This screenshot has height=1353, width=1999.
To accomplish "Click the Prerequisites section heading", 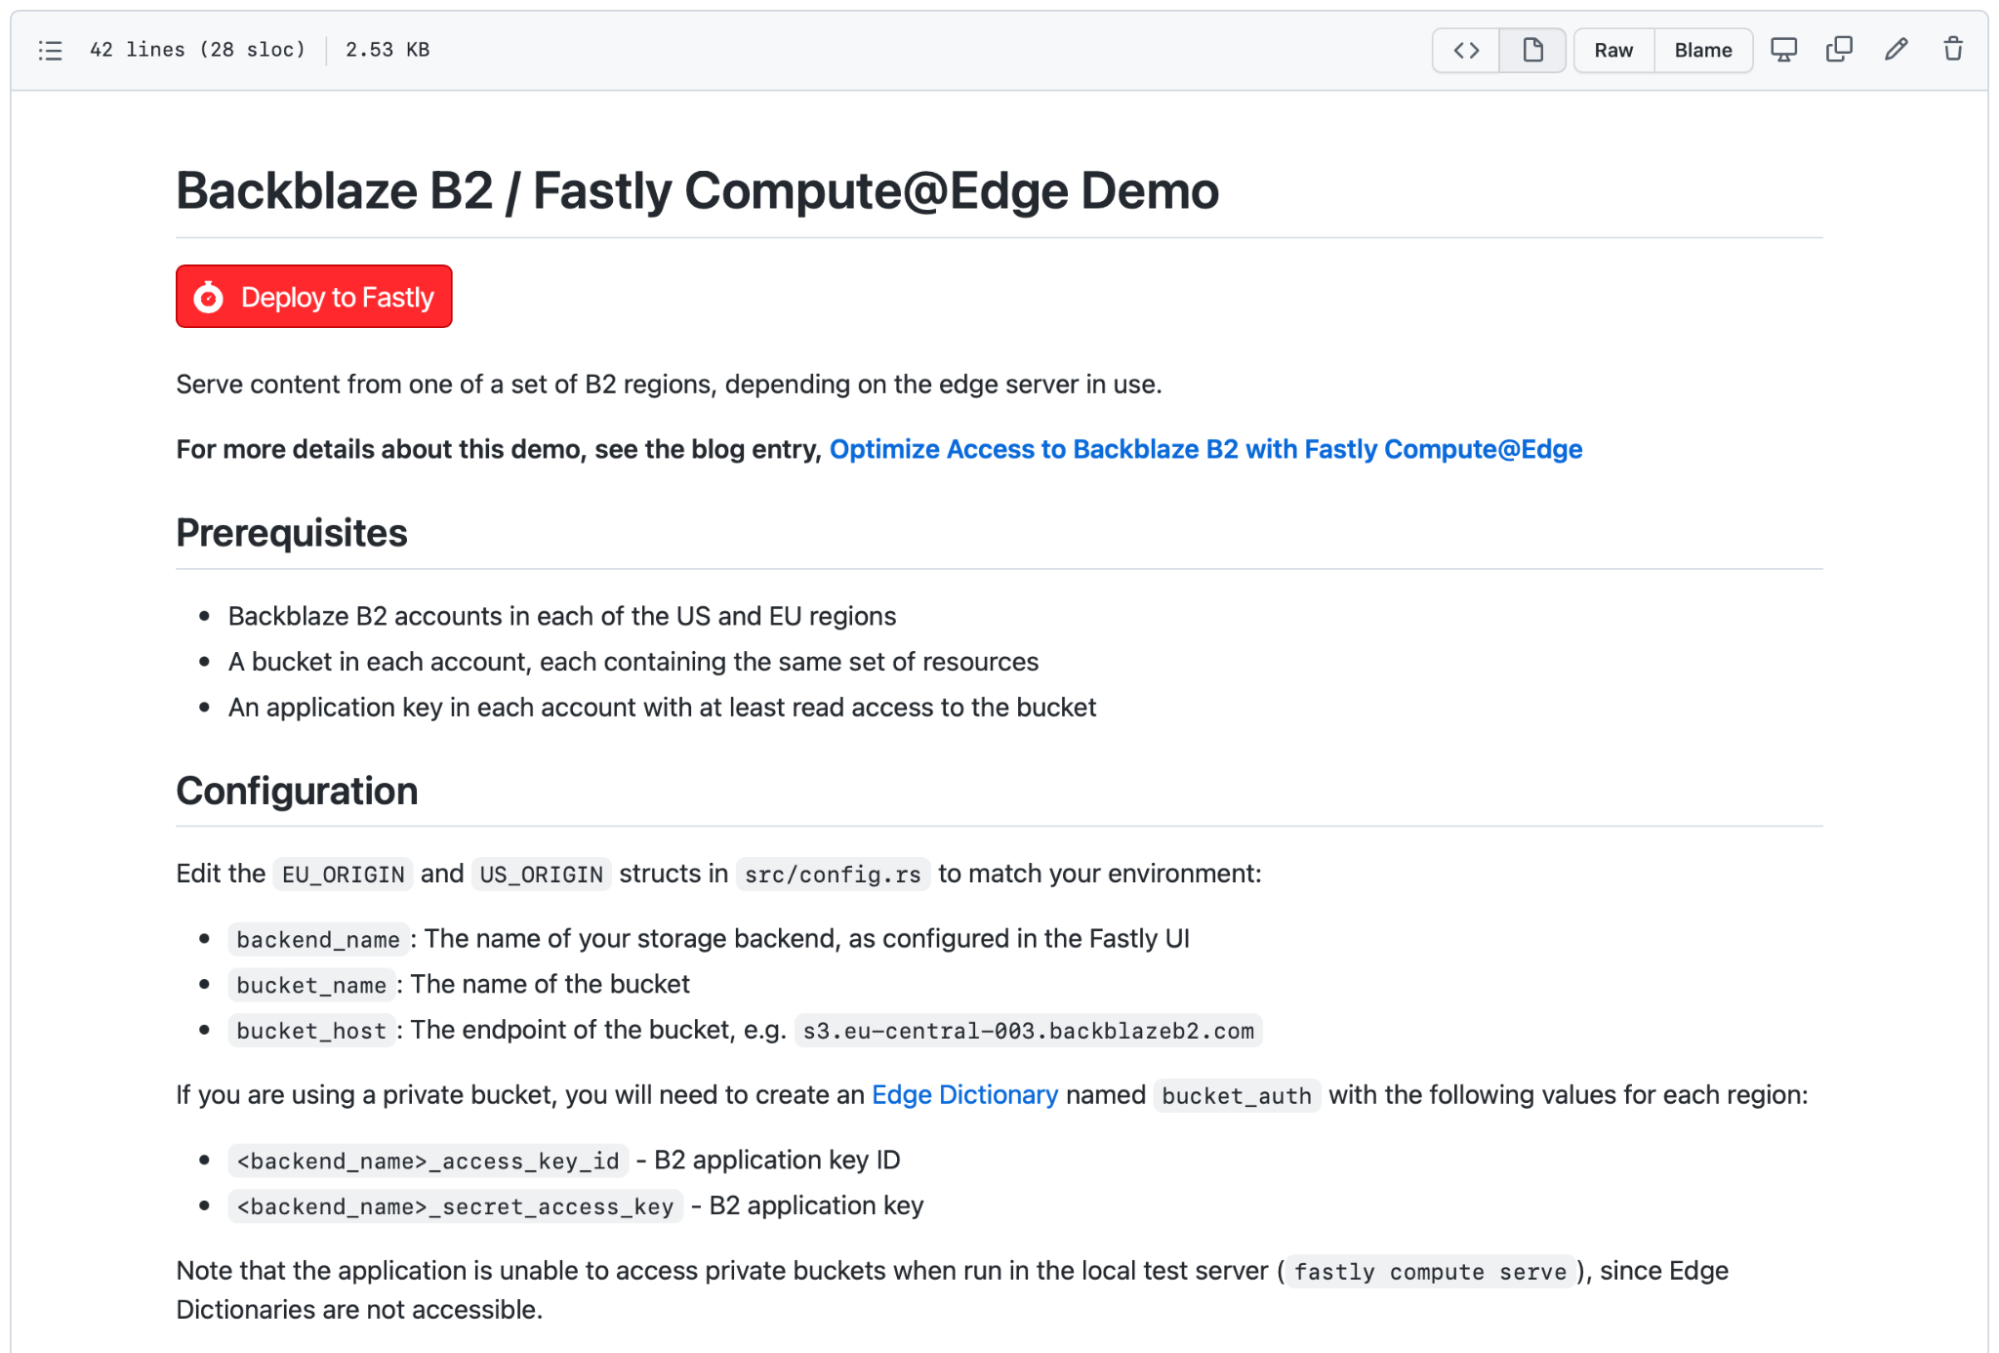I will [291, 532].
